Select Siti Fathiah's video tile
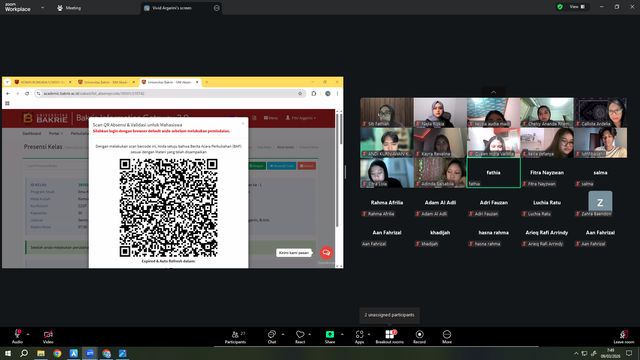The width and height of the screenshot is (640, 360). [x=387, y=112]
